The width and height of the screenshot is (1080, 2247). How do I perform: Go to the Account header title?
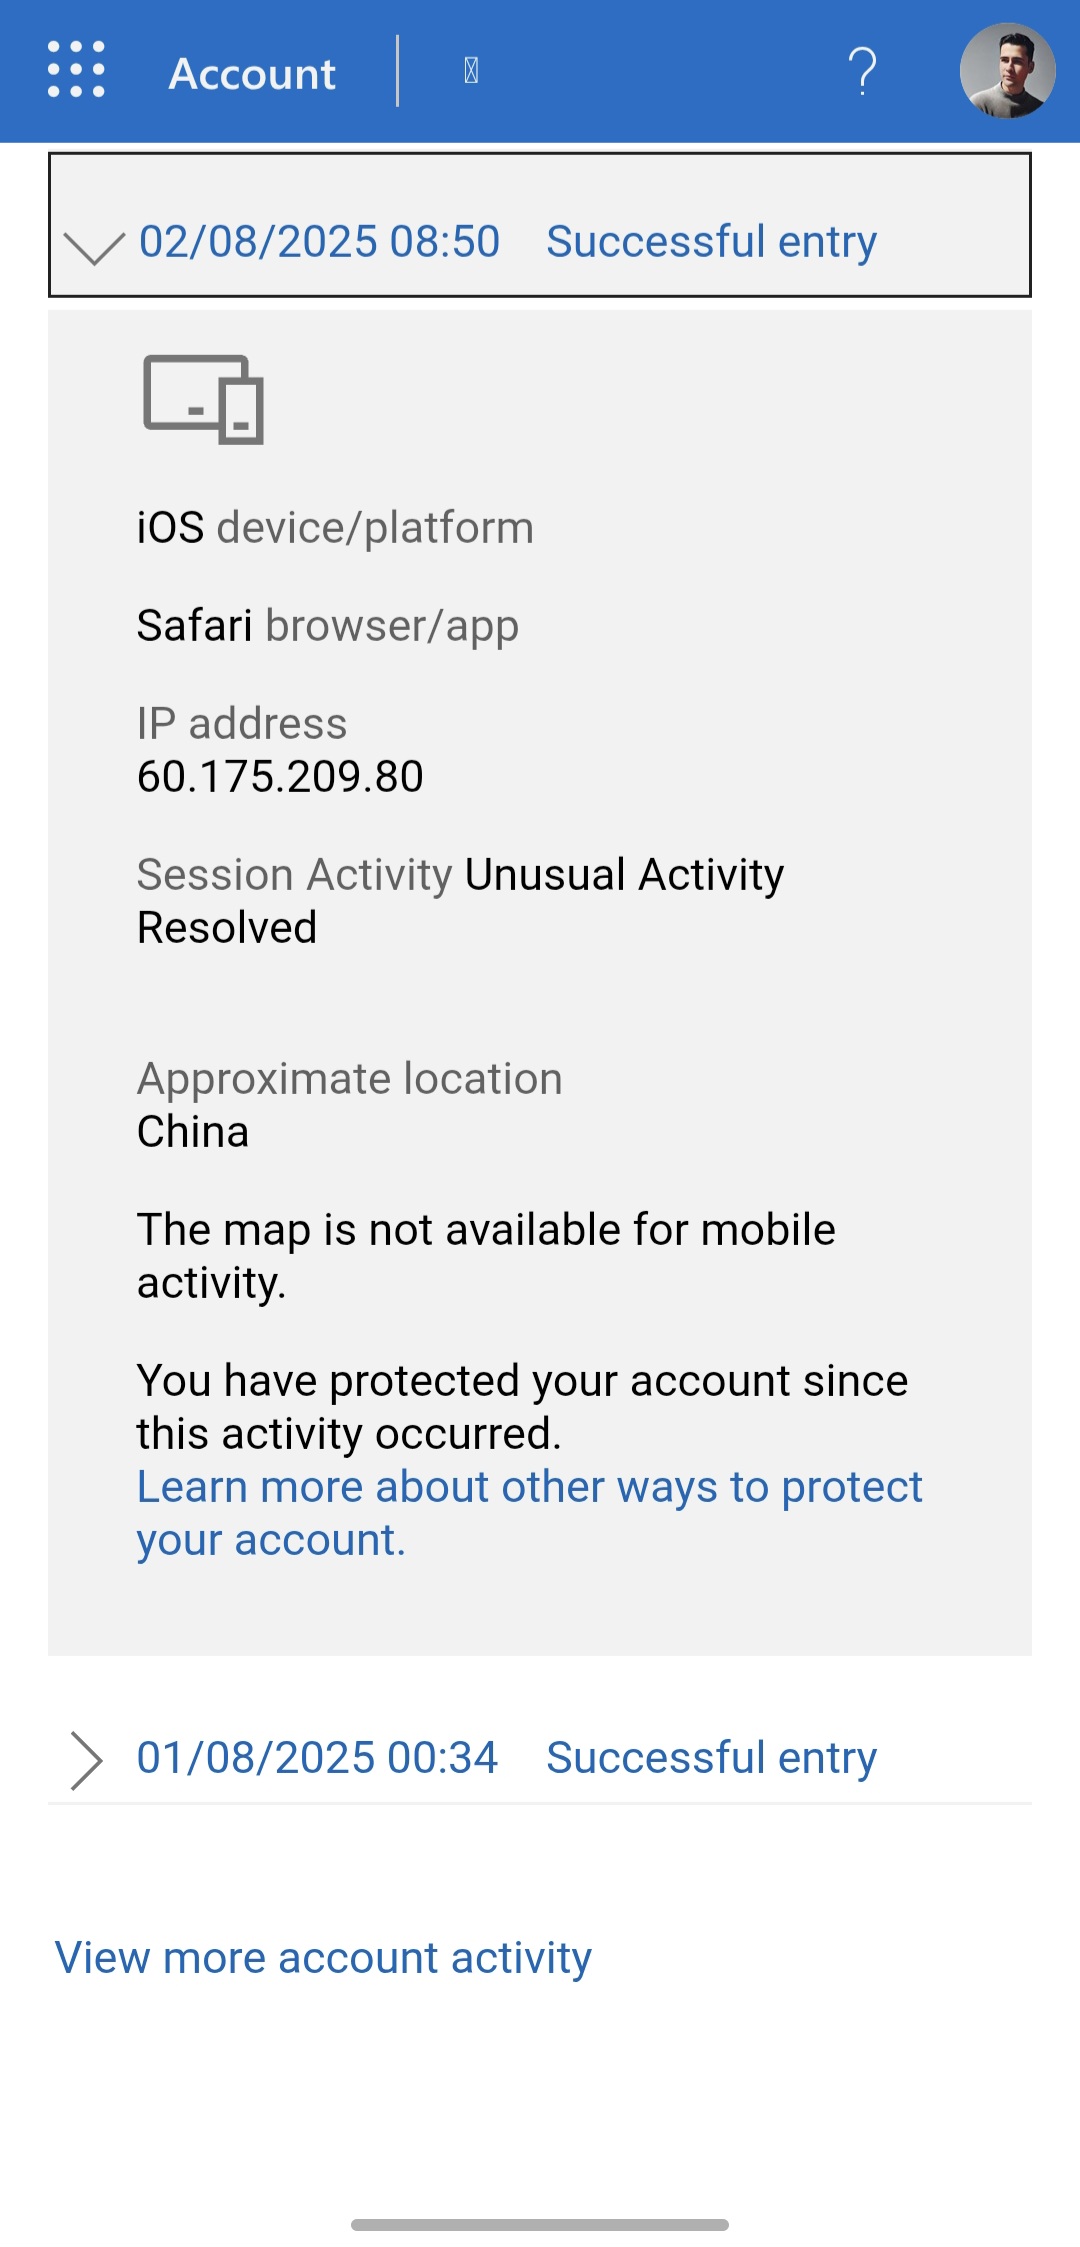click(x=252, y=74)
